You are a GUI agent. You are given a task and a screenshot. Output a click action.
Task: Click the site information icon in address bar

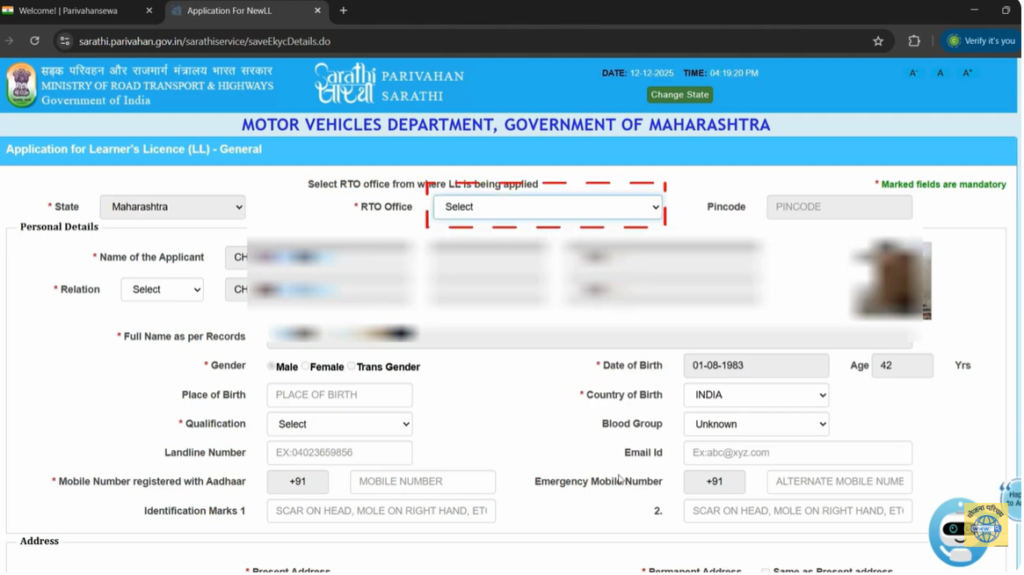click(65, 41)
